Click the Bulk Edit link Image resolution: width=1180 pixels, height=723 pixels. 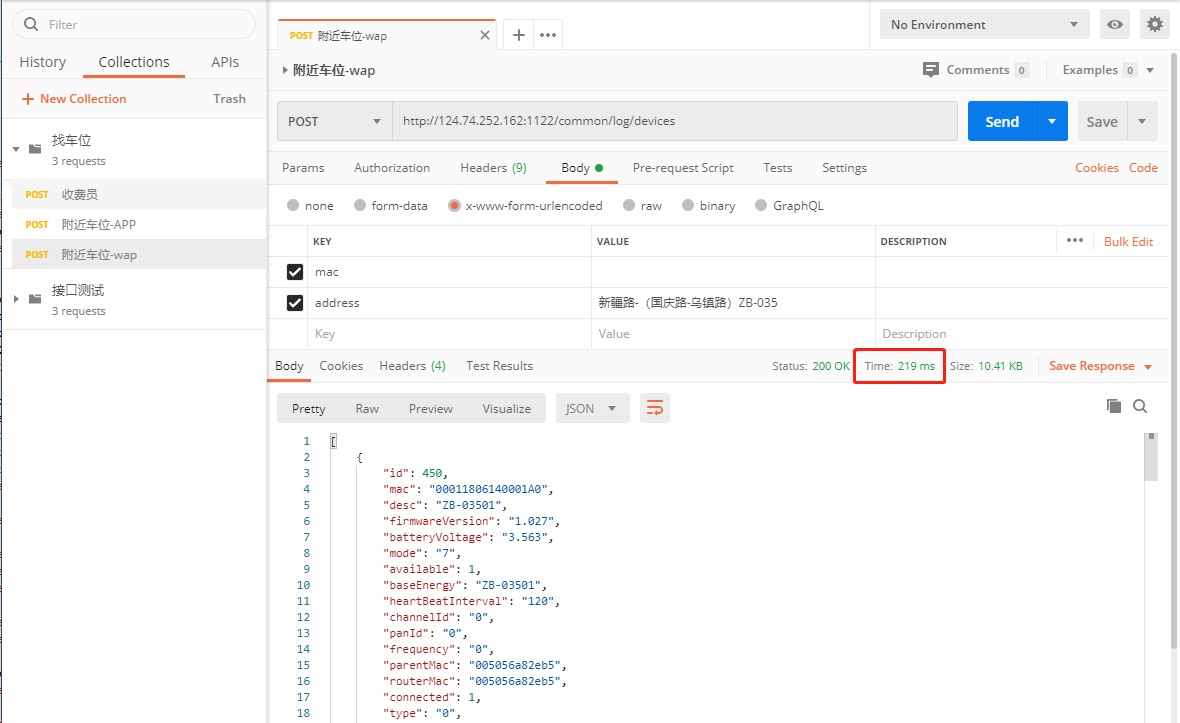(x=1128, y=241)
